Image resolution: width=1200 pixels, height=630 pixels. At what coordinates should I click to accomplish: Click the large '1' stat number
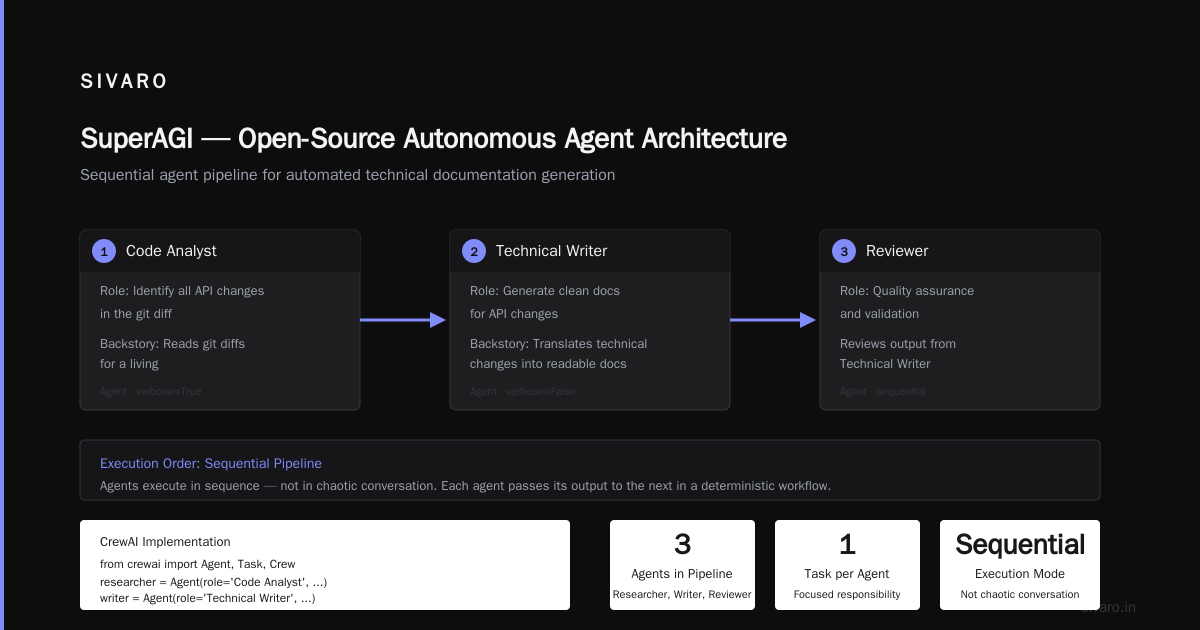tap(847, 545)
